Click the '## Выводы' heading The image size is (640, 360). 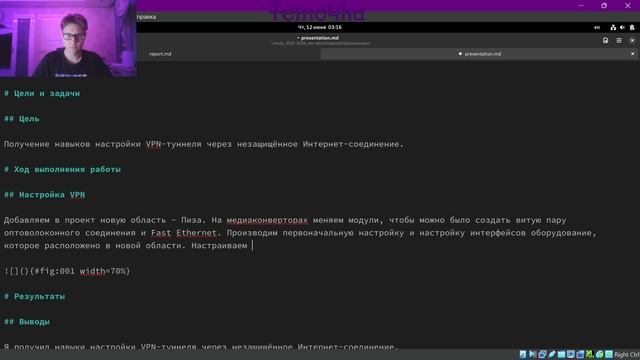(27, 322)
